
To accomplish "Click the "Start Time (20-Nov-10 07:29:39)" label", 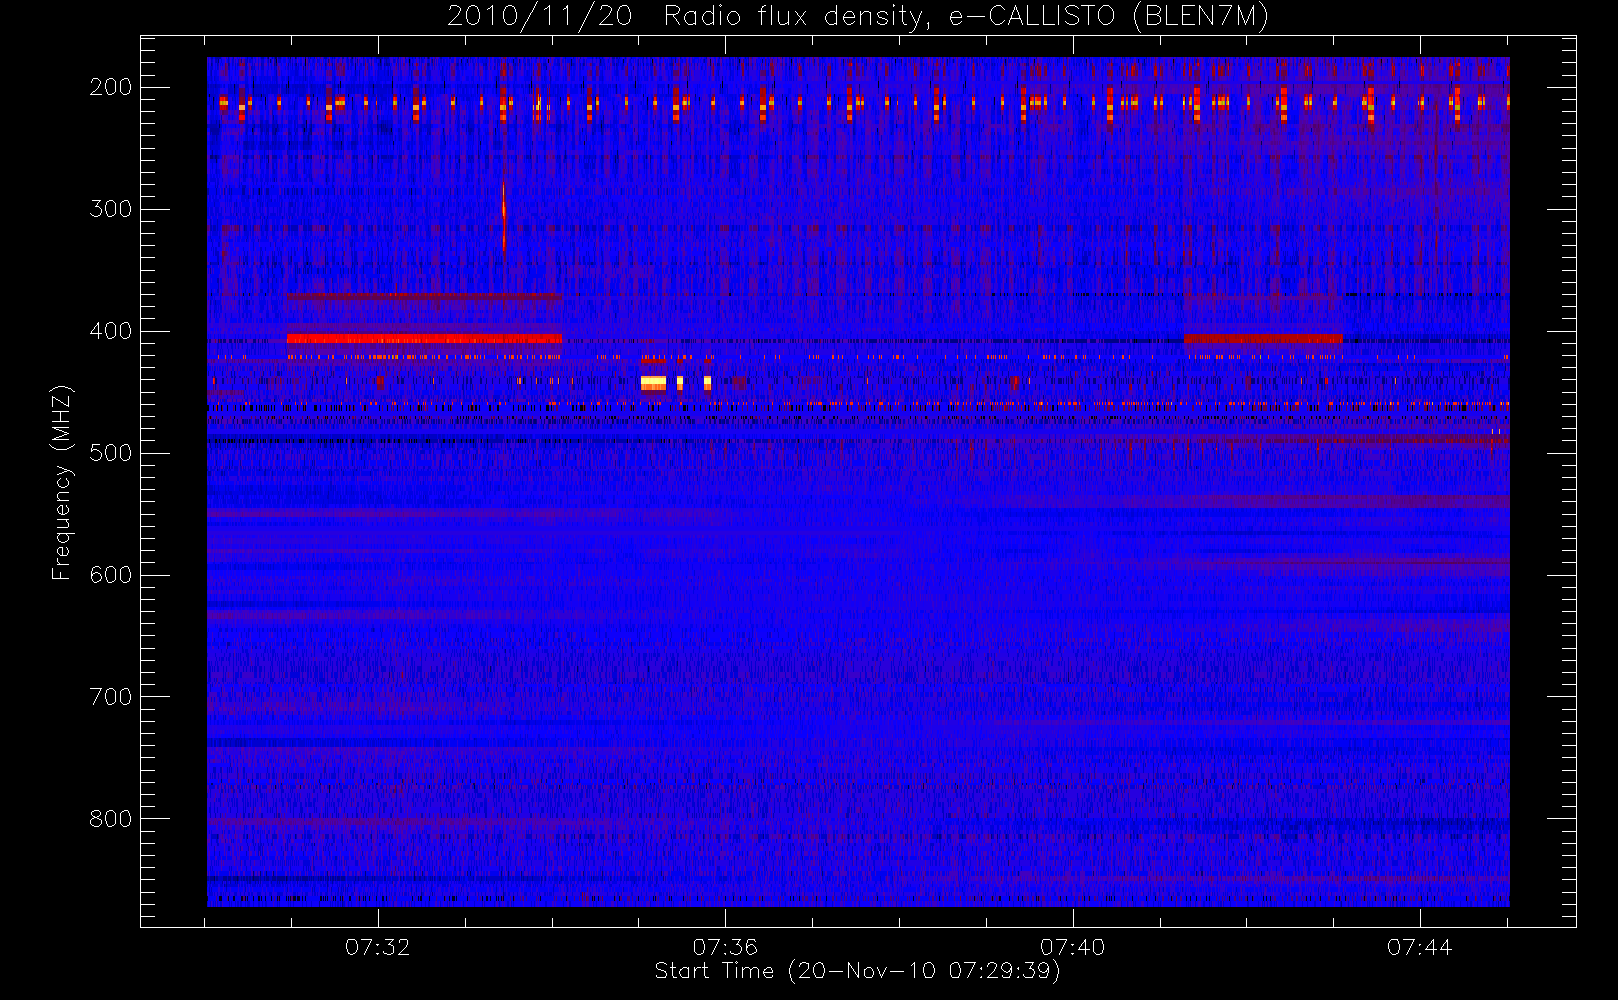I will pyautogui.click(x=858, y=971).
